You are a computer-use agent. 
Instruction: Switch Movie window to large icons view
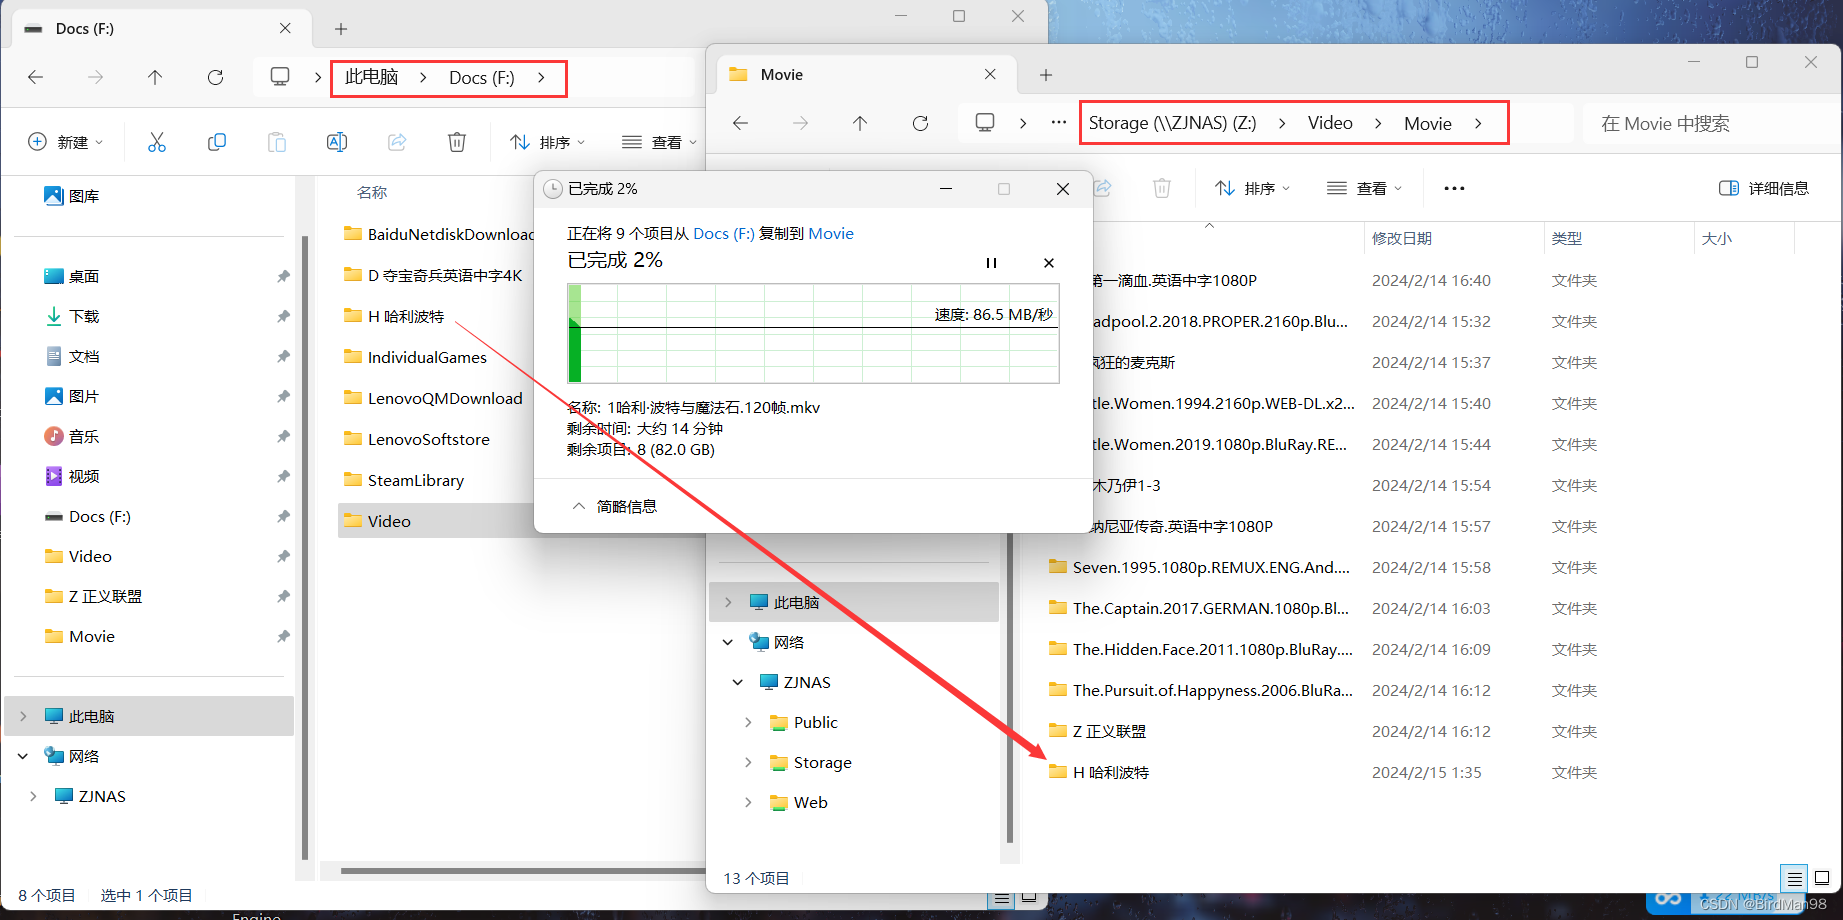(x=1822, y=878)
